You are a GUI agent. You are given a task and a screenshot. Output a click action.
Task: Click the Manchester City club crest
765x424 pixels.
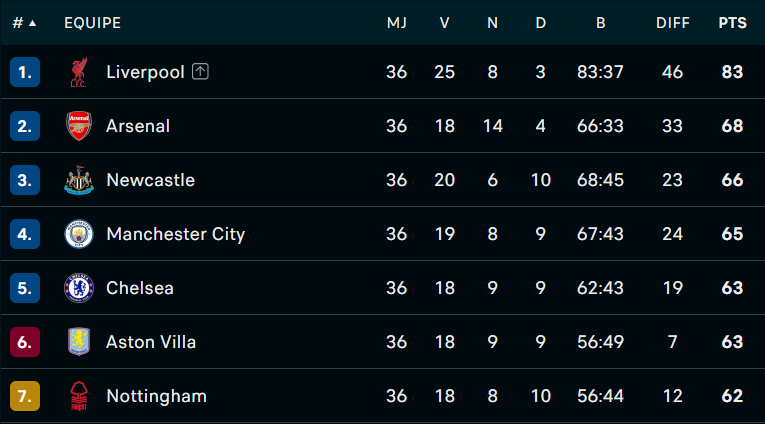coord(79,234)
